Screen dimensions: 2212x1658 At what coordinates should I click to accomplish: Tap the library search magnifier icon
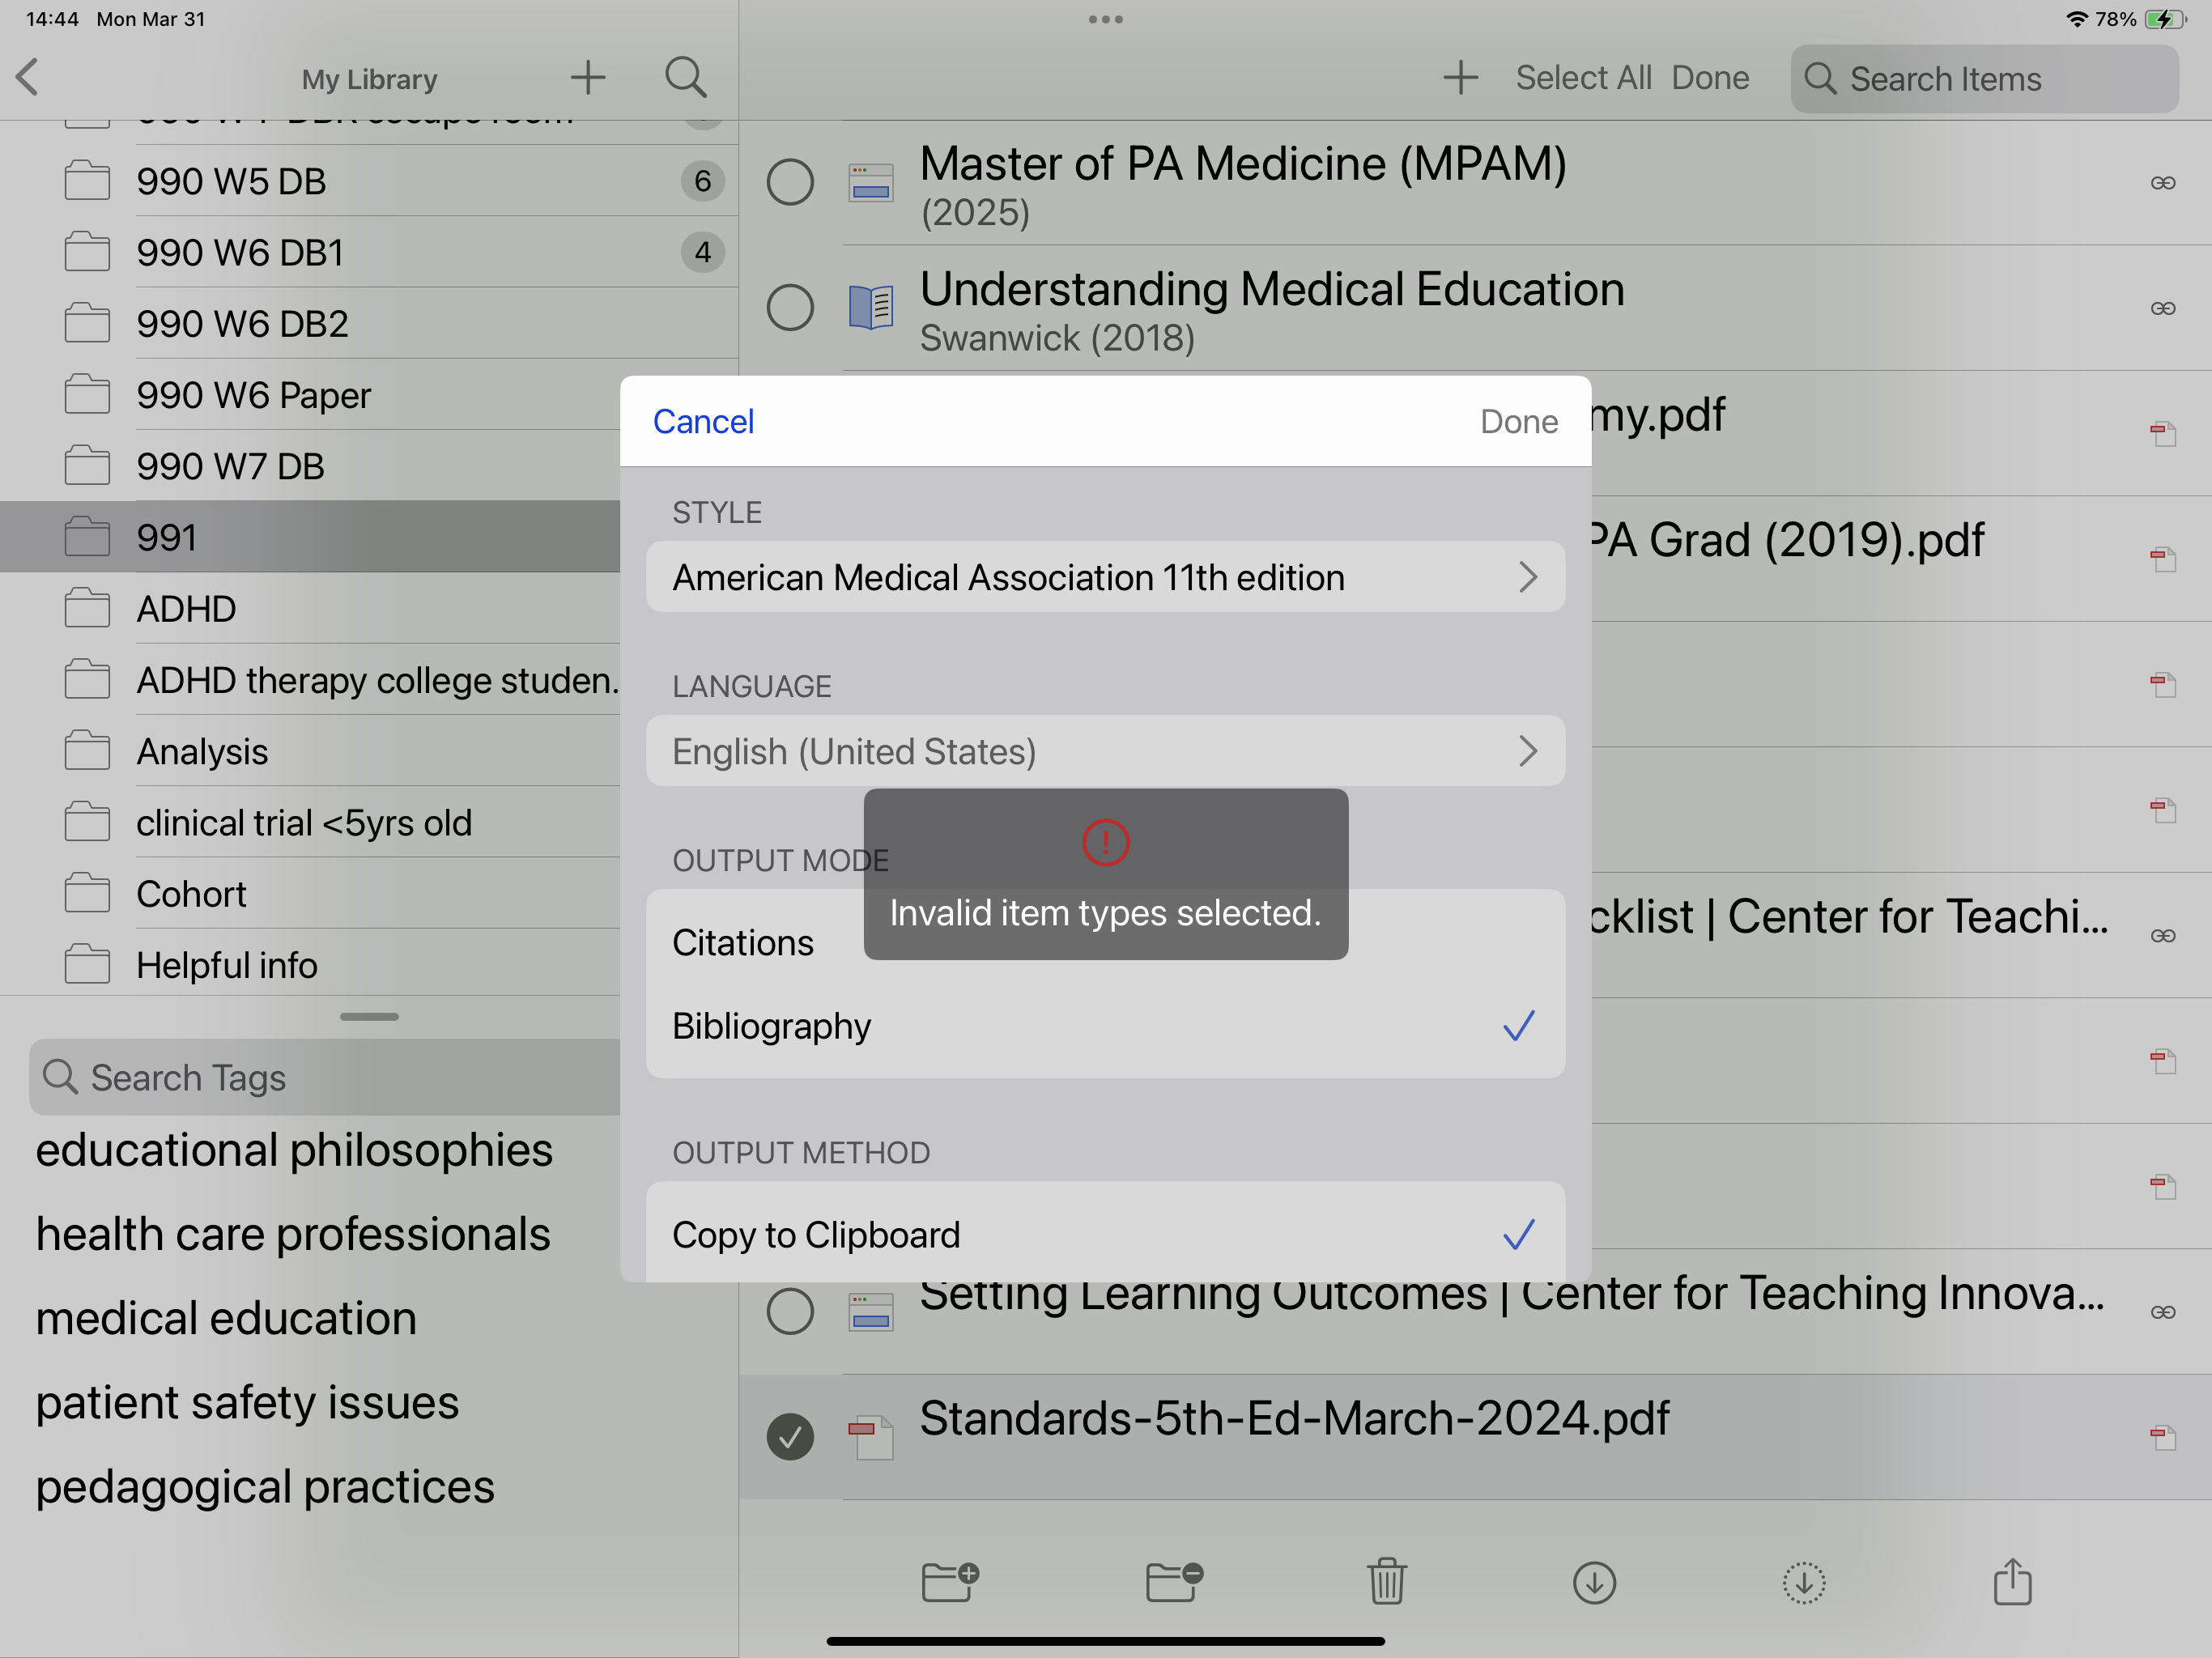click(x=686, y=78)
